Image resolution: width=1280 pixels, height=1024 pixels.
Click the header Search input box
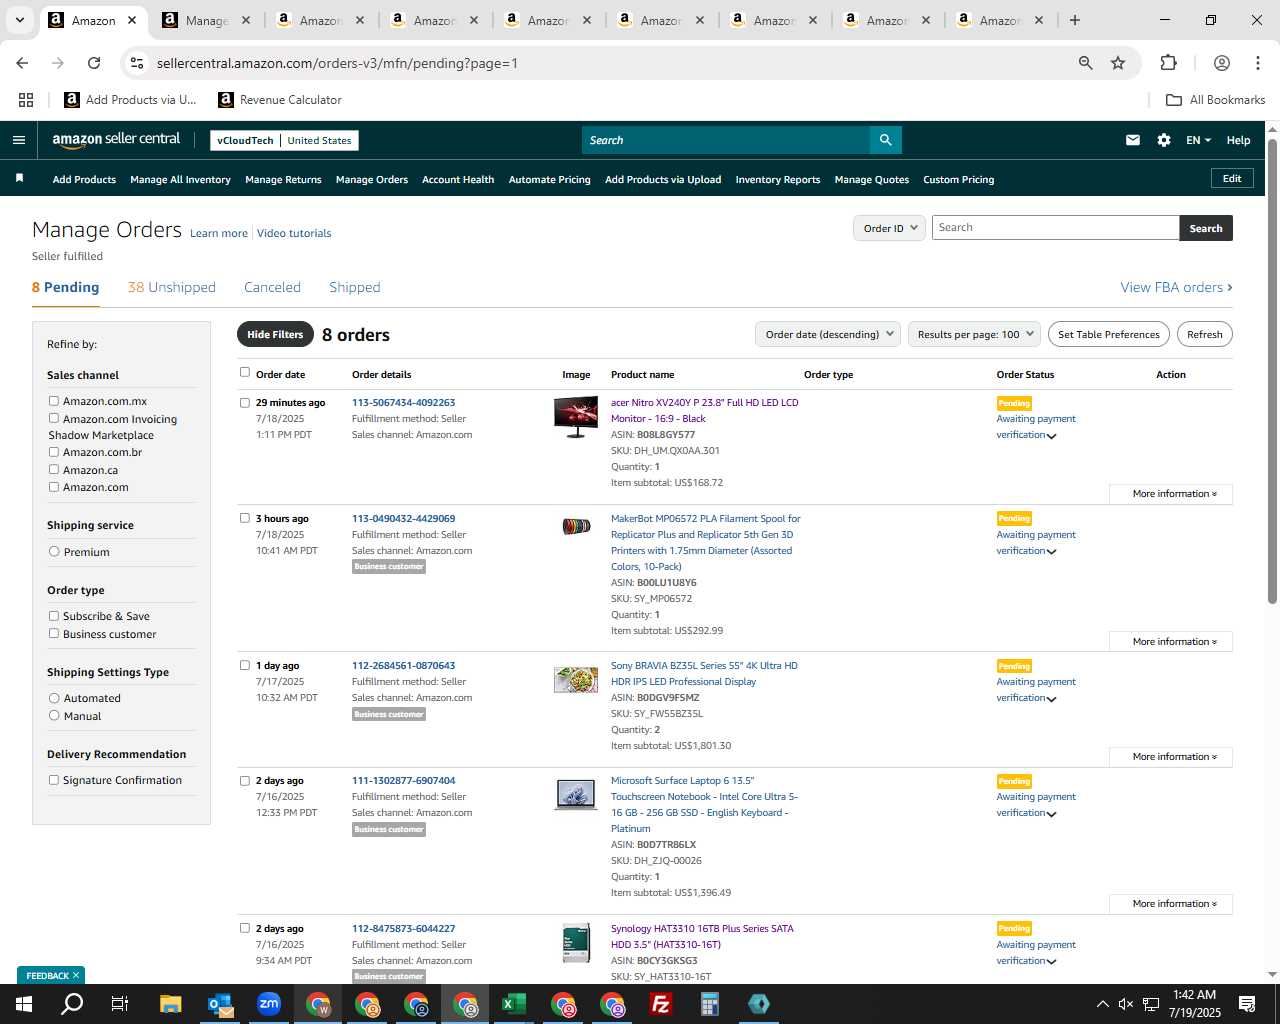coord(726,140)
